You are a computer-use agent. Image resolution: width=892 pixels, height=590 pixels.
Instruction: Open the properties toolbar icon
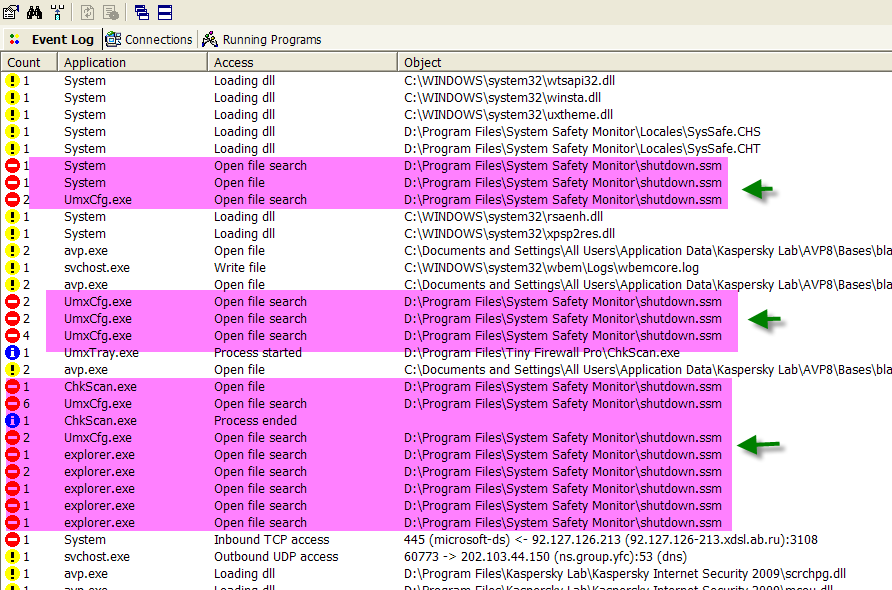coord(11,12)
